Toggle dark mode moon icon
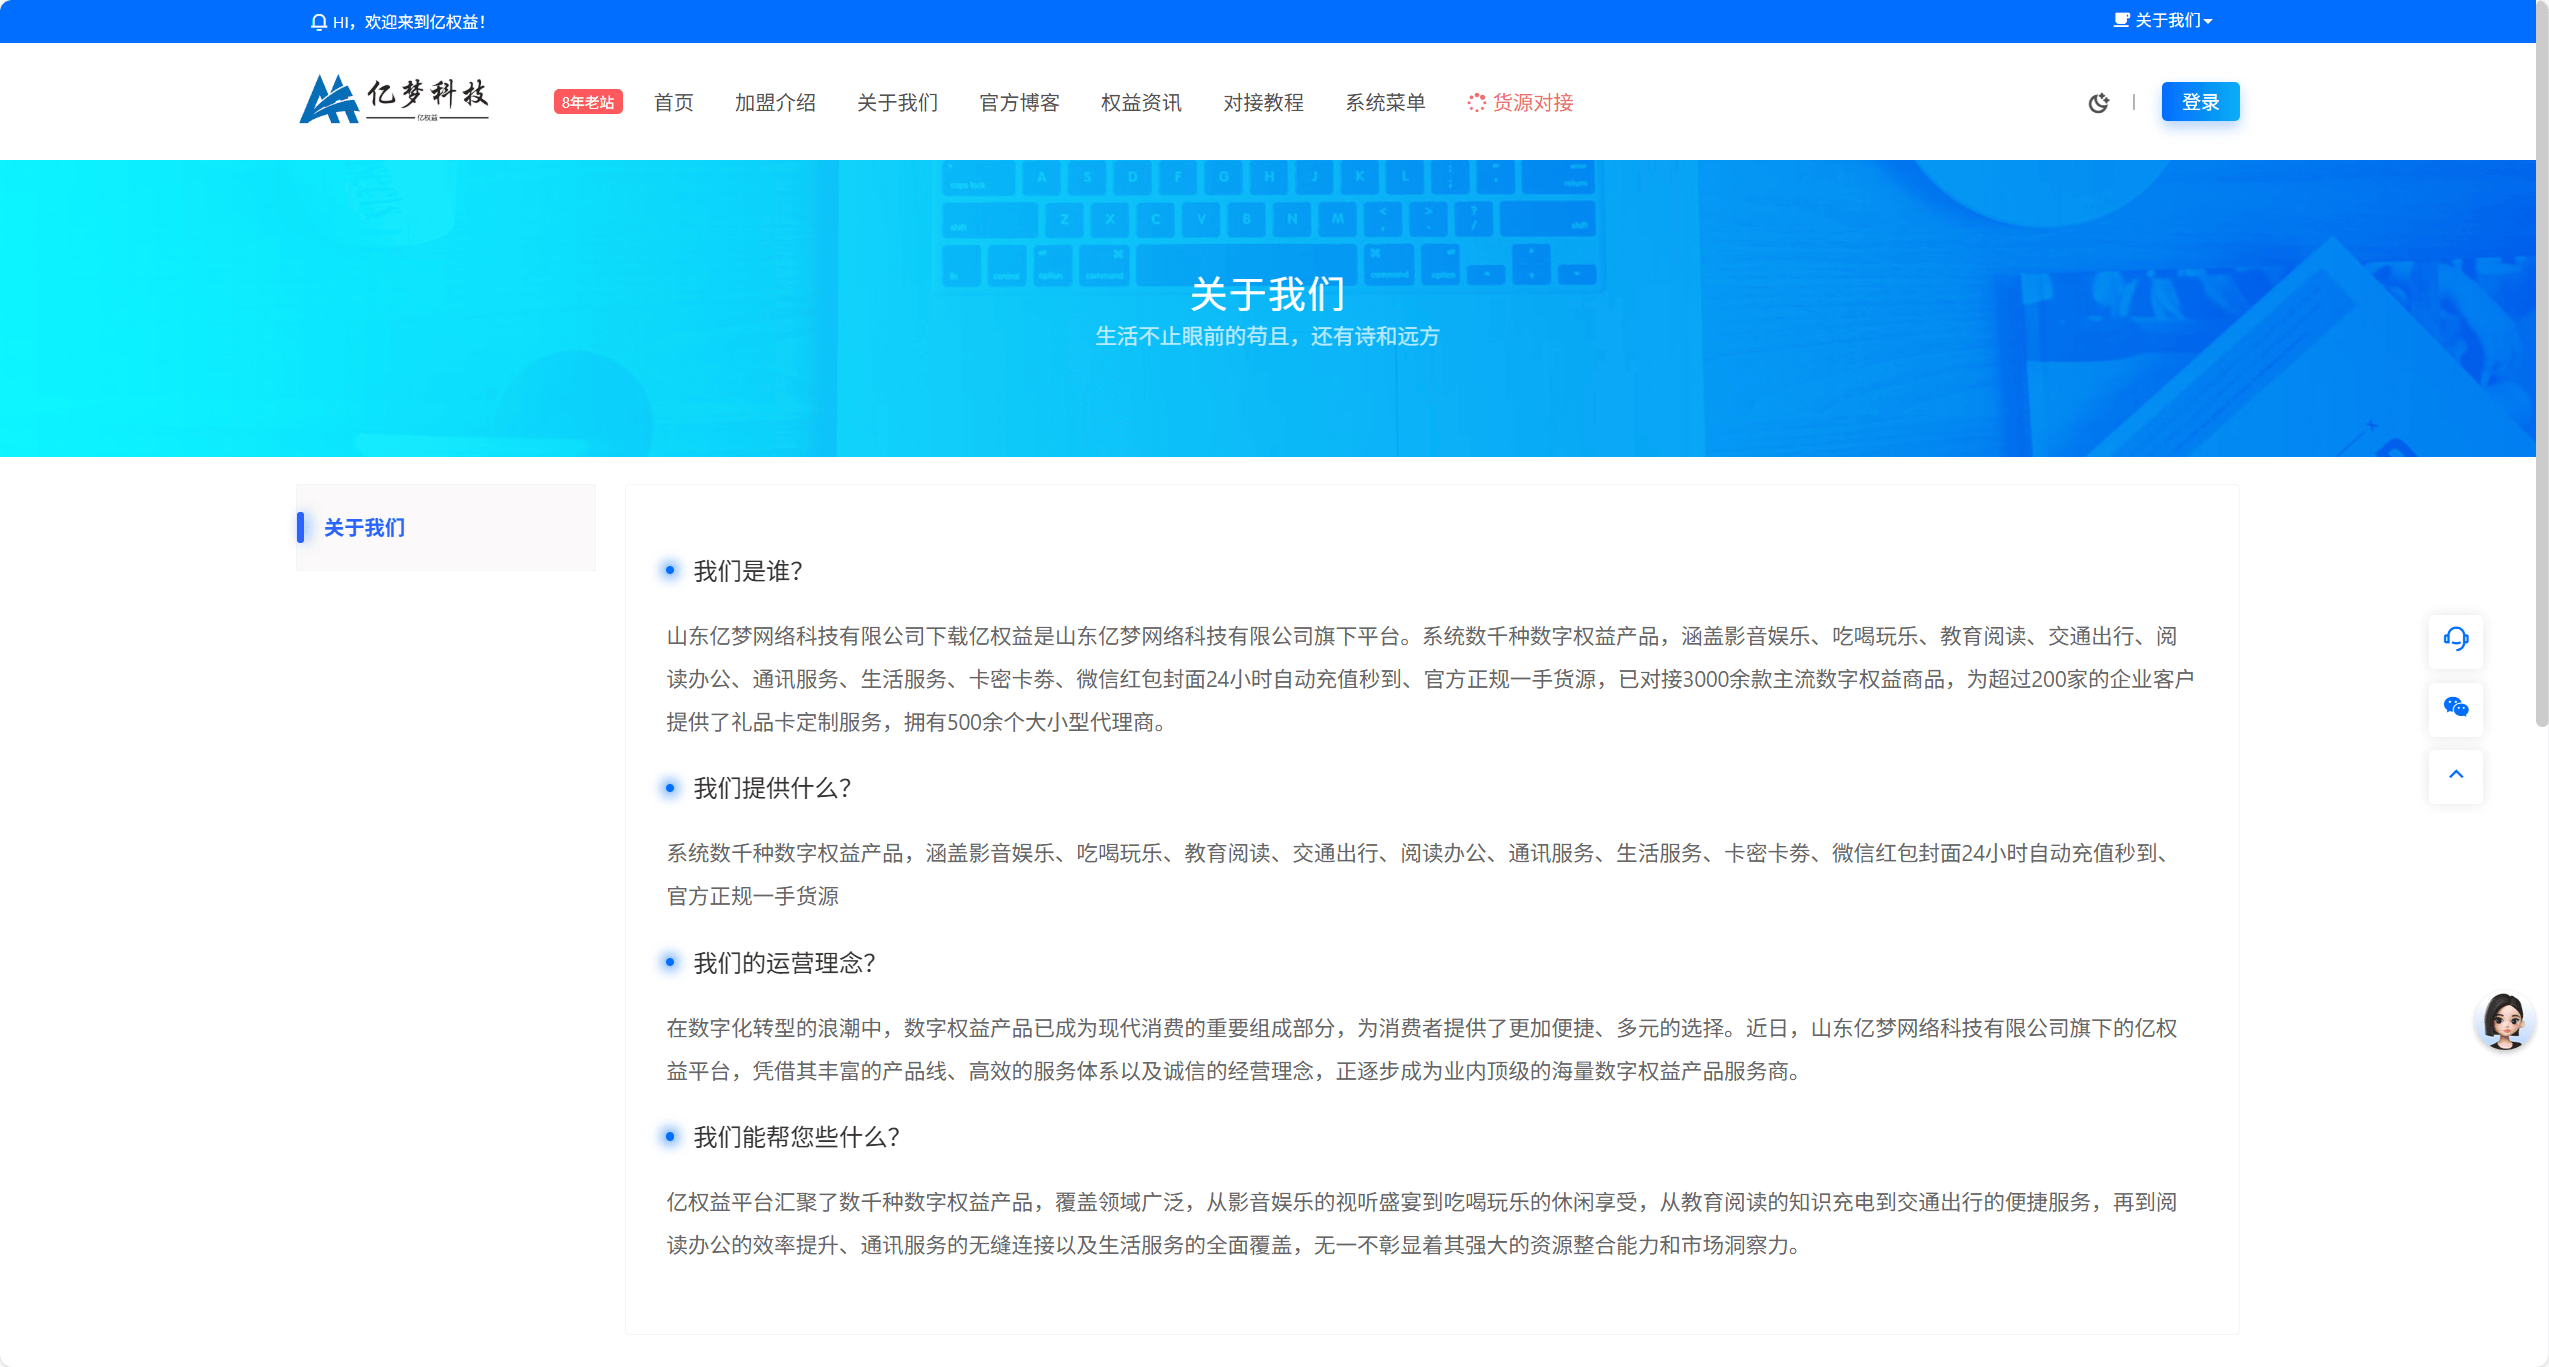This screenshot has height=1367, width=2549. point(2098,103)
